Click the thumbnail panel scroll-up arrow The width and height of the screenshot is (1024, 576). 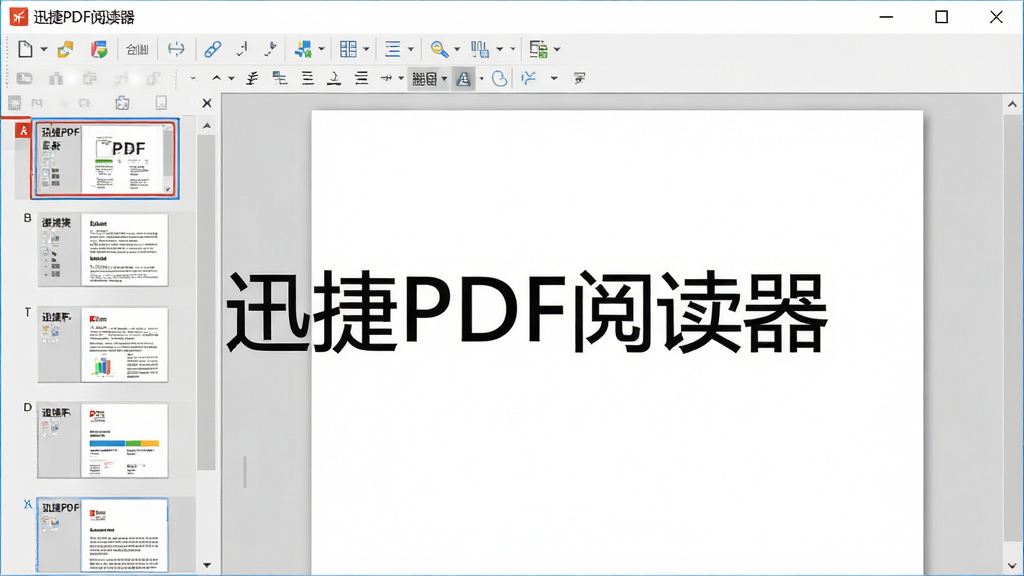pyautogui.click(x=207, y=125)
